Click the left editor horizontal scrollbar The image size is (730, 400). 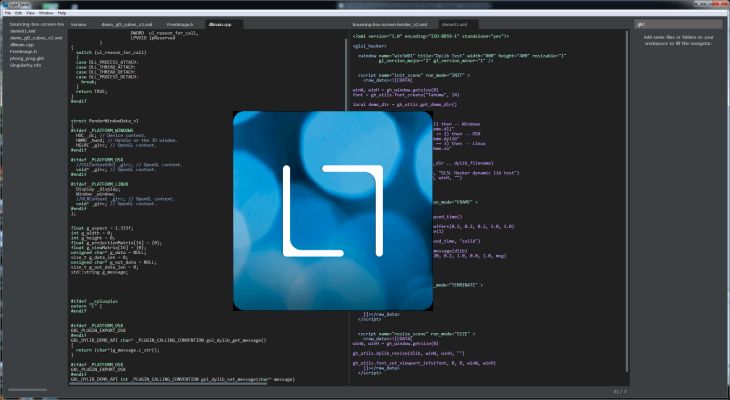pyautogui.click(x=168, y=384)
